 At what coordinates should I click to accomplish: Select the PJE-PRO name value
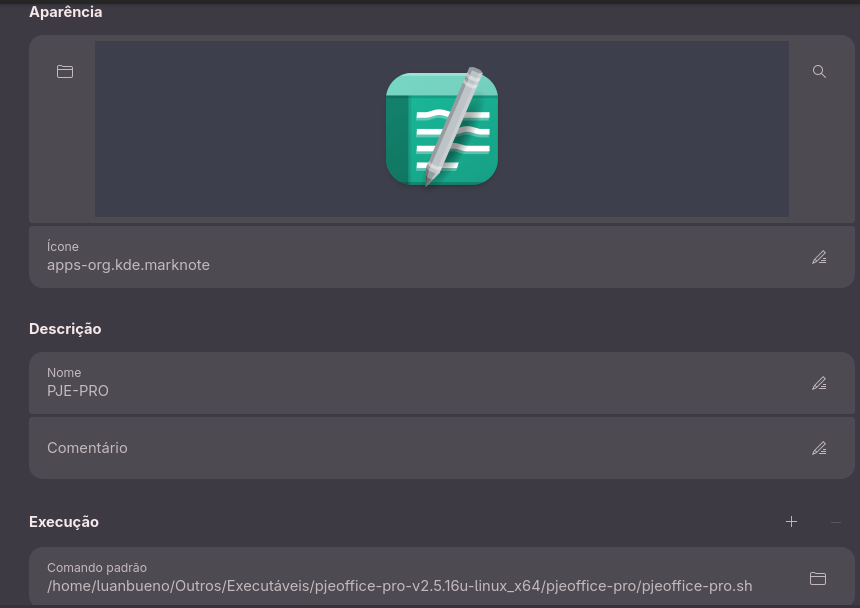(x=78, y=391)
